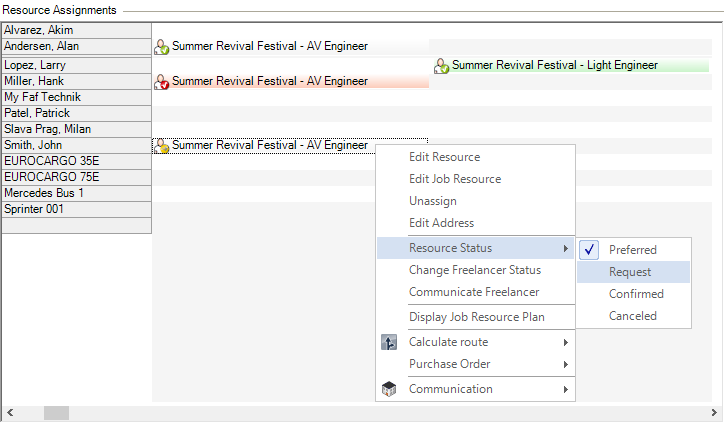Viewport: 724px width, 423px height.
Task: Set resource status to Canceled
Action: click(x=632, y=316)
